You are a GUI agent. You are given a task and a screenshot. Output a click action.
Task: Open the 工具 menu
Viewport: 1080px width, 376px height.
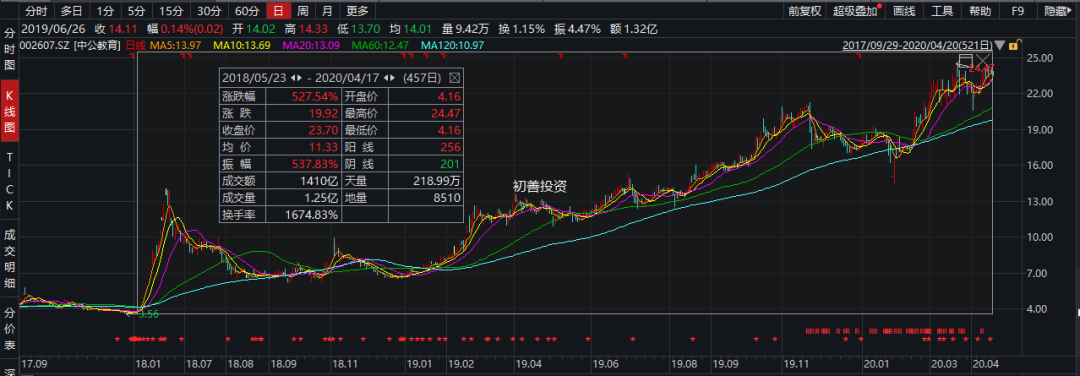pos(942,10)
